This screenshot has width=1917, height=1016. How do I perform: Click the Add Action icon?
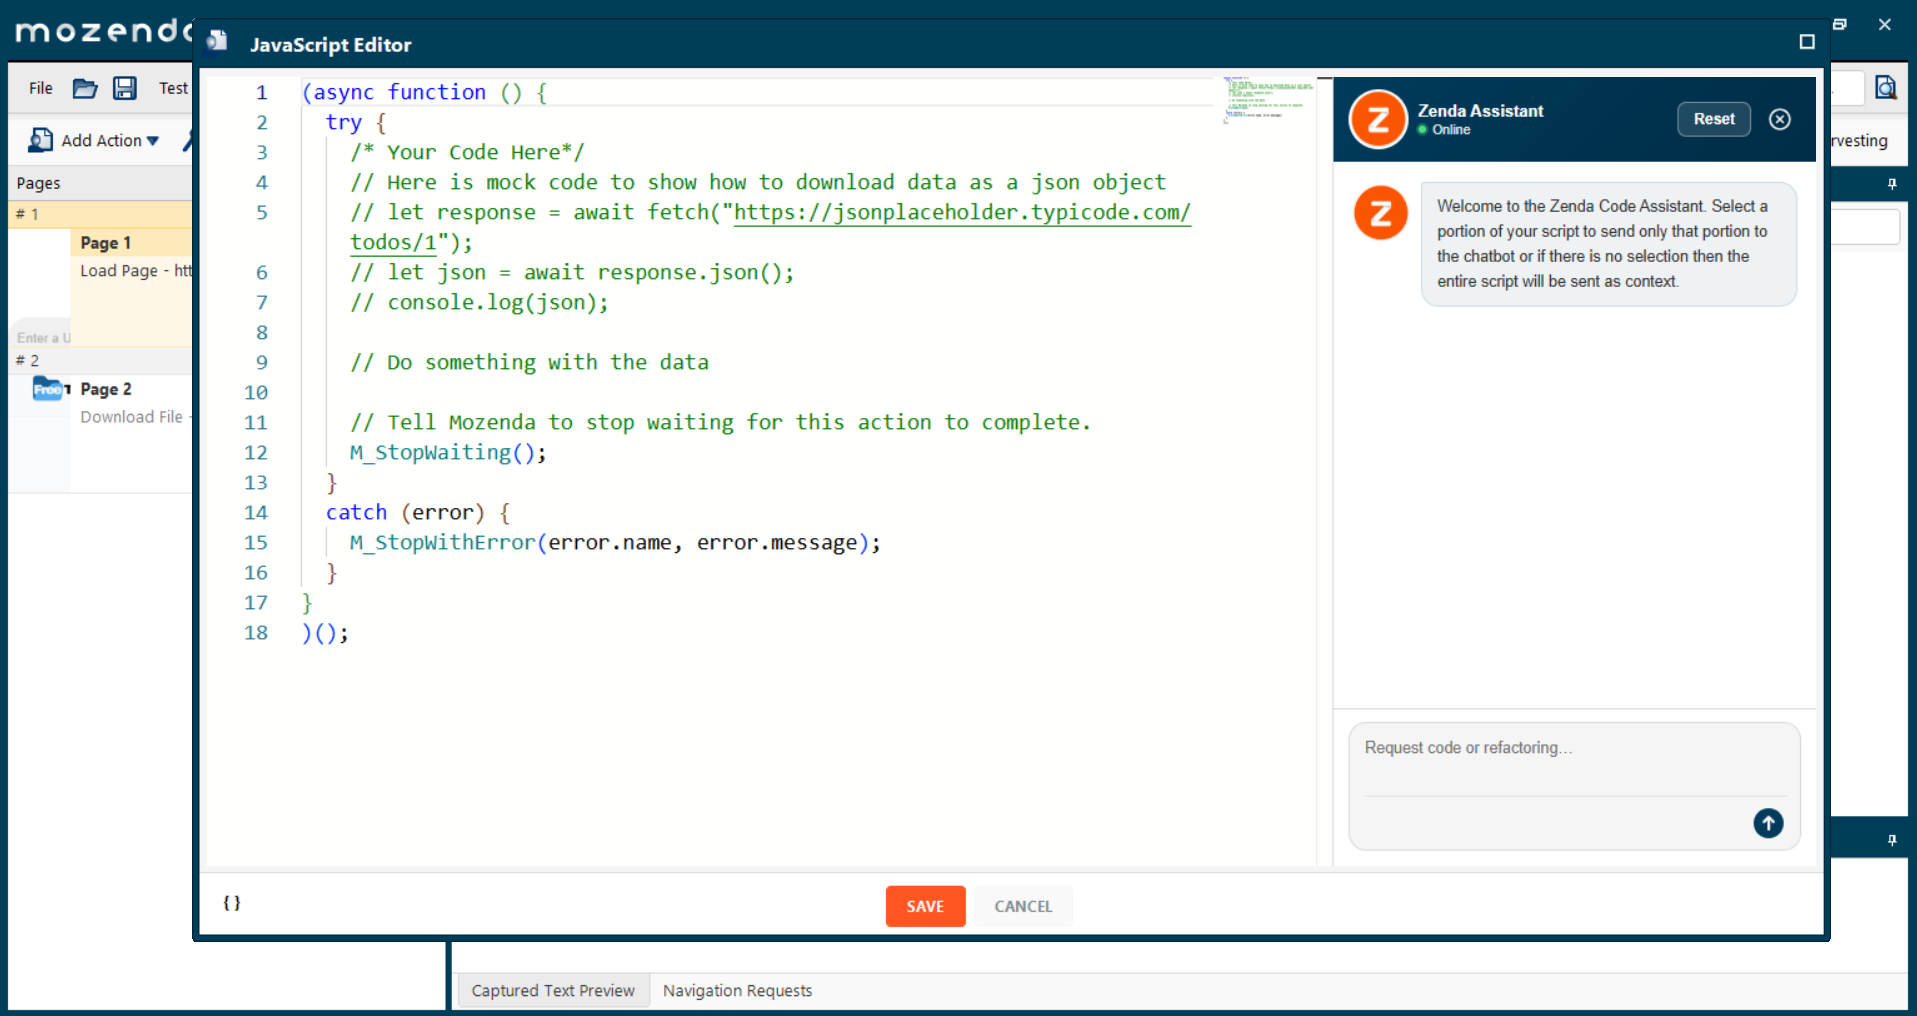click(x=41, y=140)
